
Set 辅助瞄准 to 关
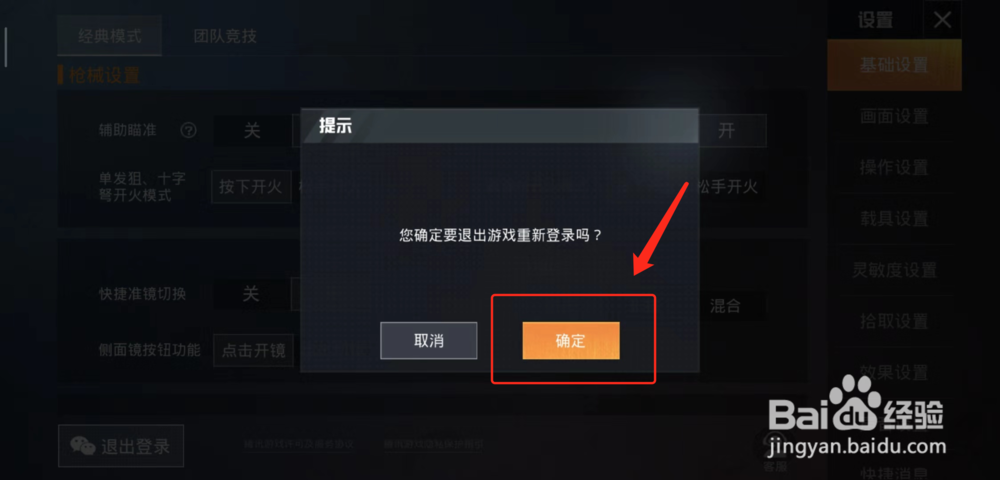point(253,131)
